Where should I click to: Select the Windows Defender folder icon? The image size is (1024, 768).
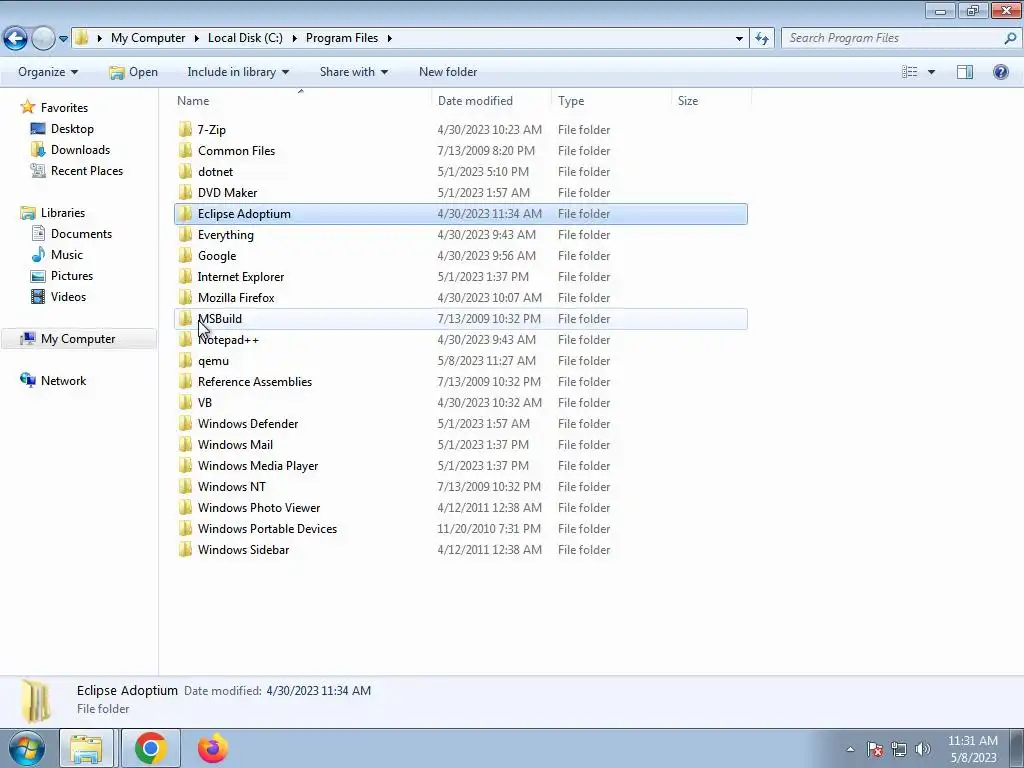point(185,423)
